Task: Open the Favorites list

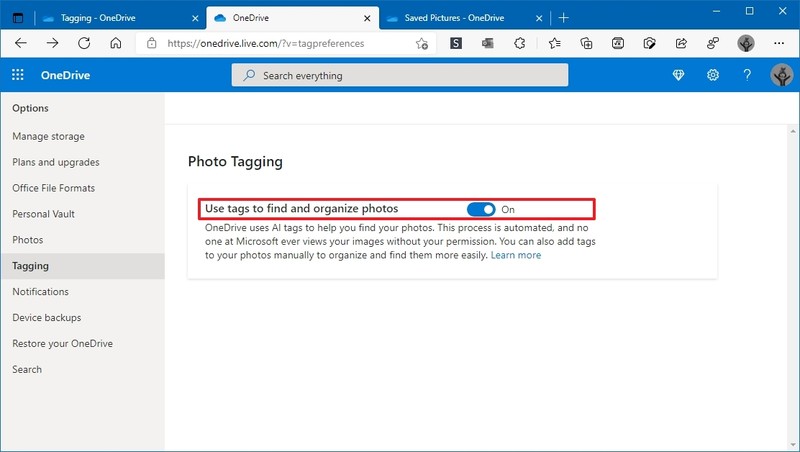Action: (555, 43)
